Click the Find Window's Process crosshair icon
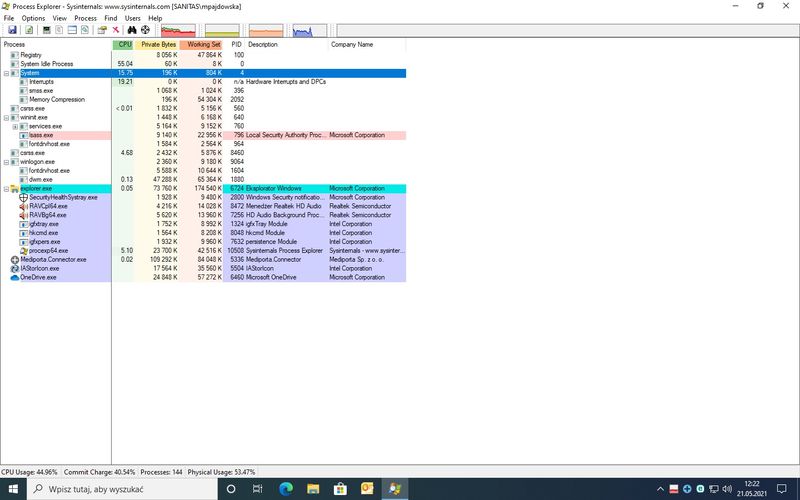This screenshot has width=800, height=500. click(x=145, y=30)
